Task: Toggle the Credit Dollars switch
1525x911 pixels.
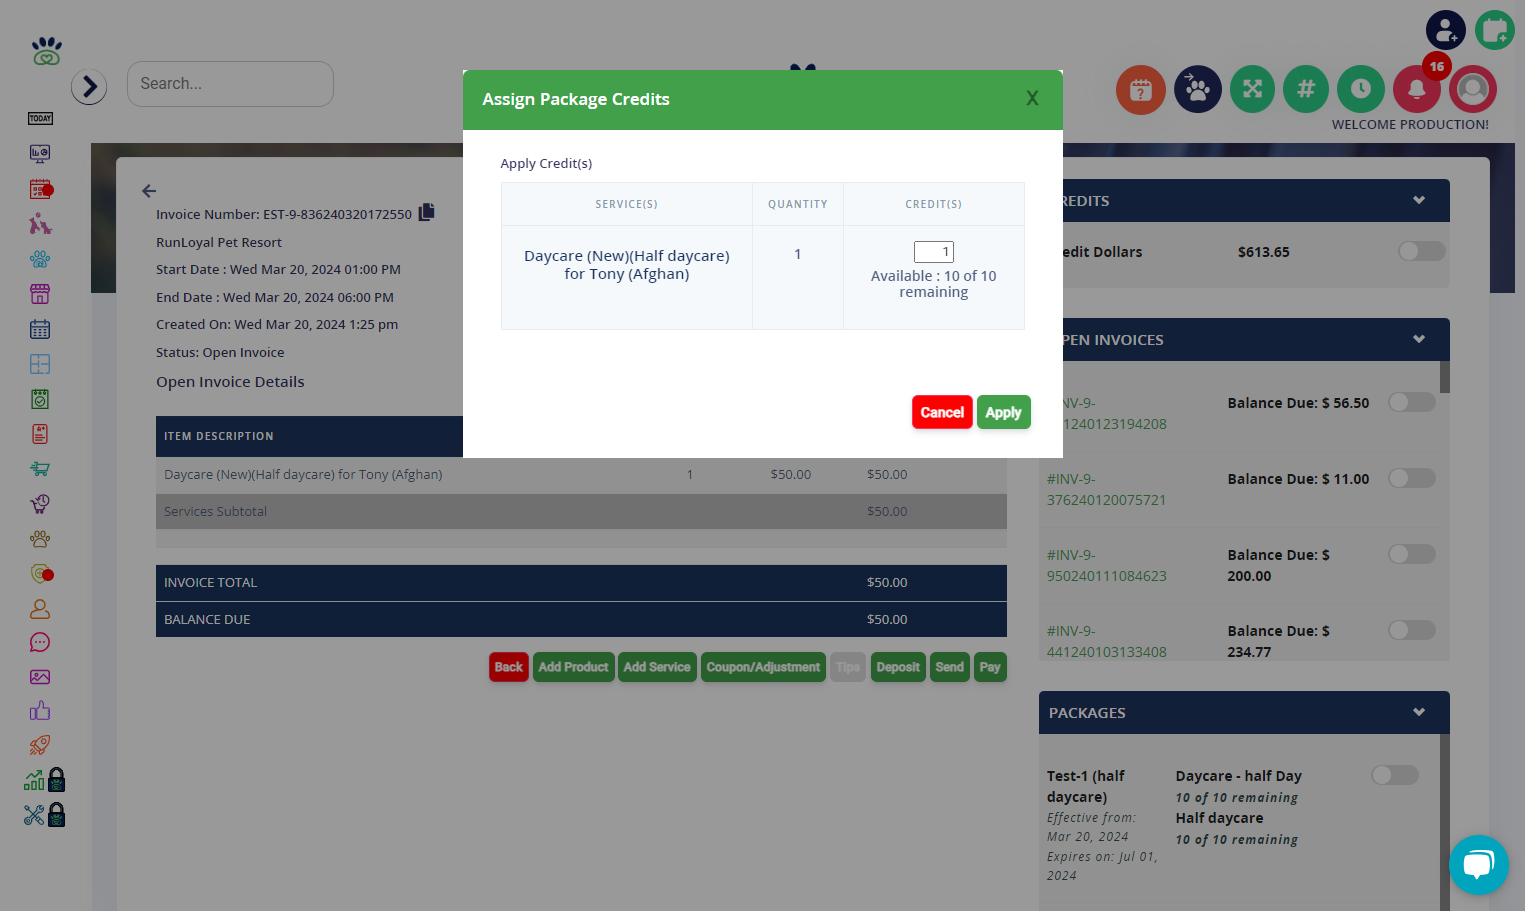Action: [x=1422, y=251]
